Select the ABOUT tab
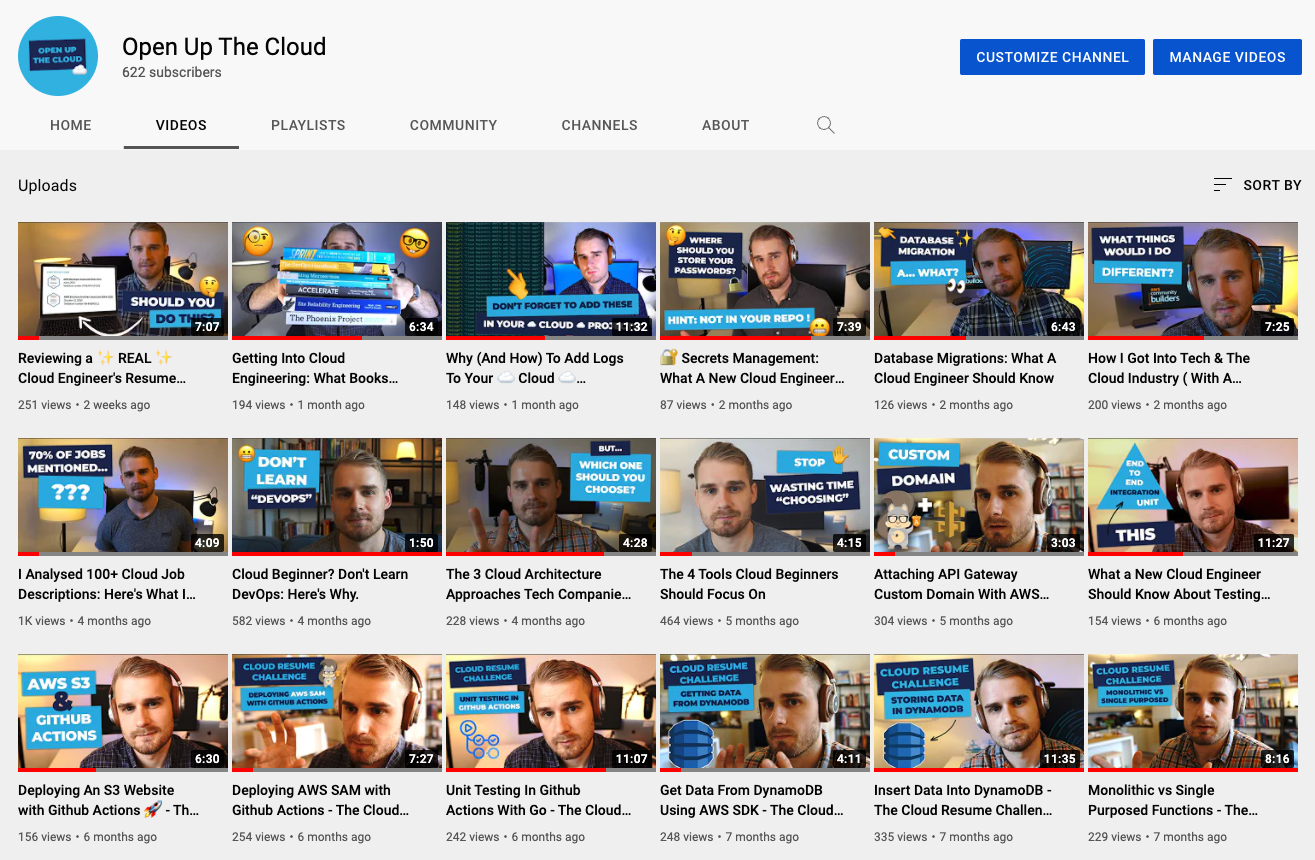Screen dimensions: 1315x860 tap(725, 124)
